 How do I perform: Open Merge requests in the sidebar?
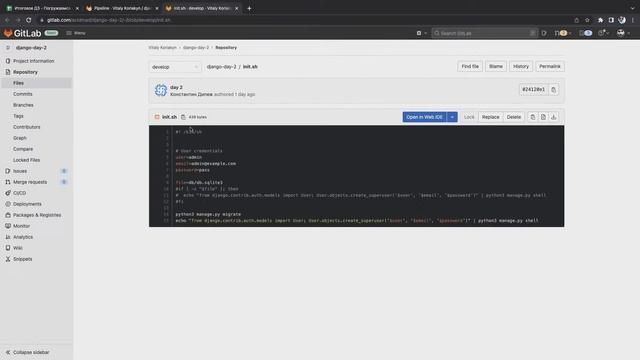[30, 182]
